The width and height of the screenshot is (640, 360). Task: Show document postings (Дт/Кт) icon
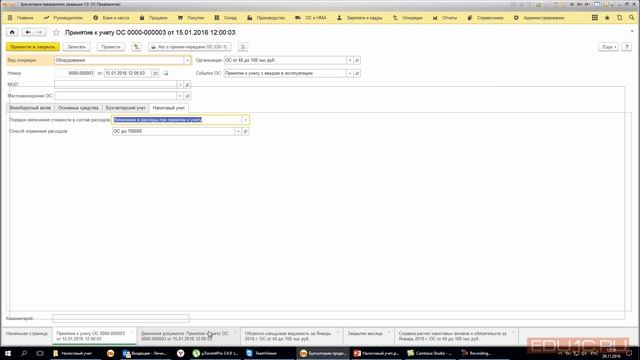(136, 47)
